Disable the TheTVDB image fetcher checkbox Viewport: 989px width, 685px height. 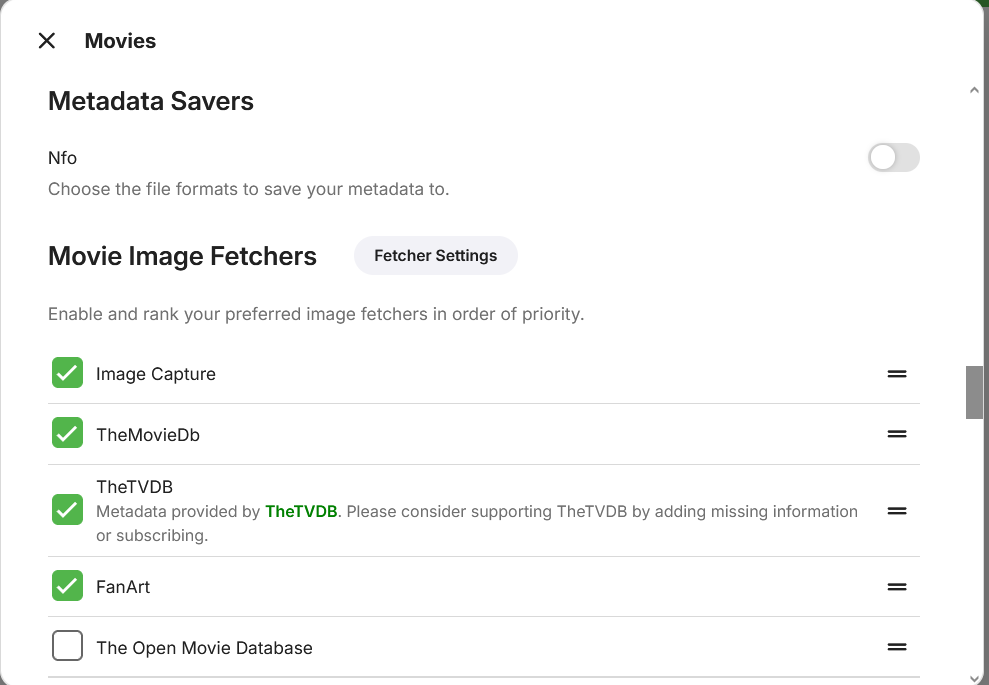point(67,510)
